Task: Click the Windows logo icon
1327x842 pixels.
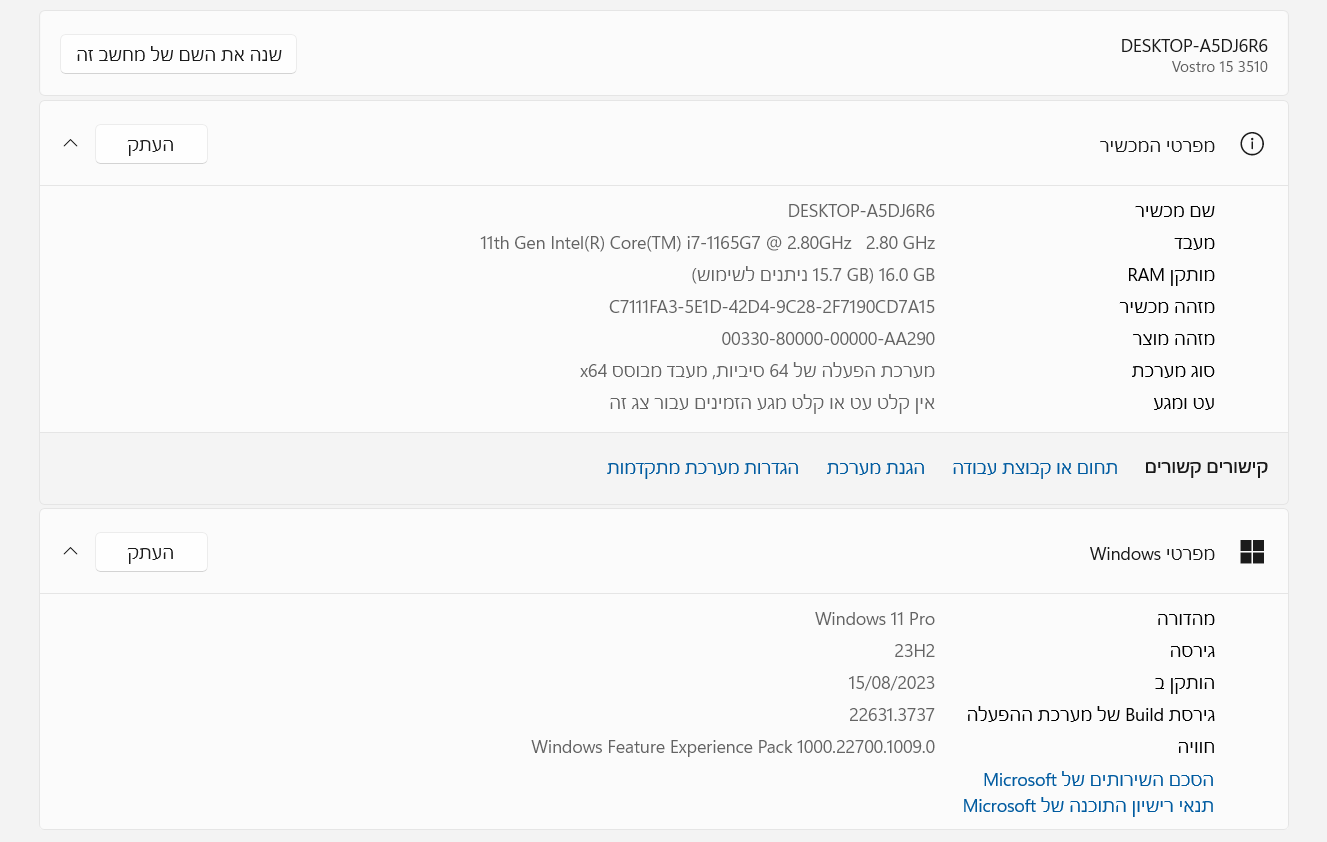Action: tap(1251, 552)
